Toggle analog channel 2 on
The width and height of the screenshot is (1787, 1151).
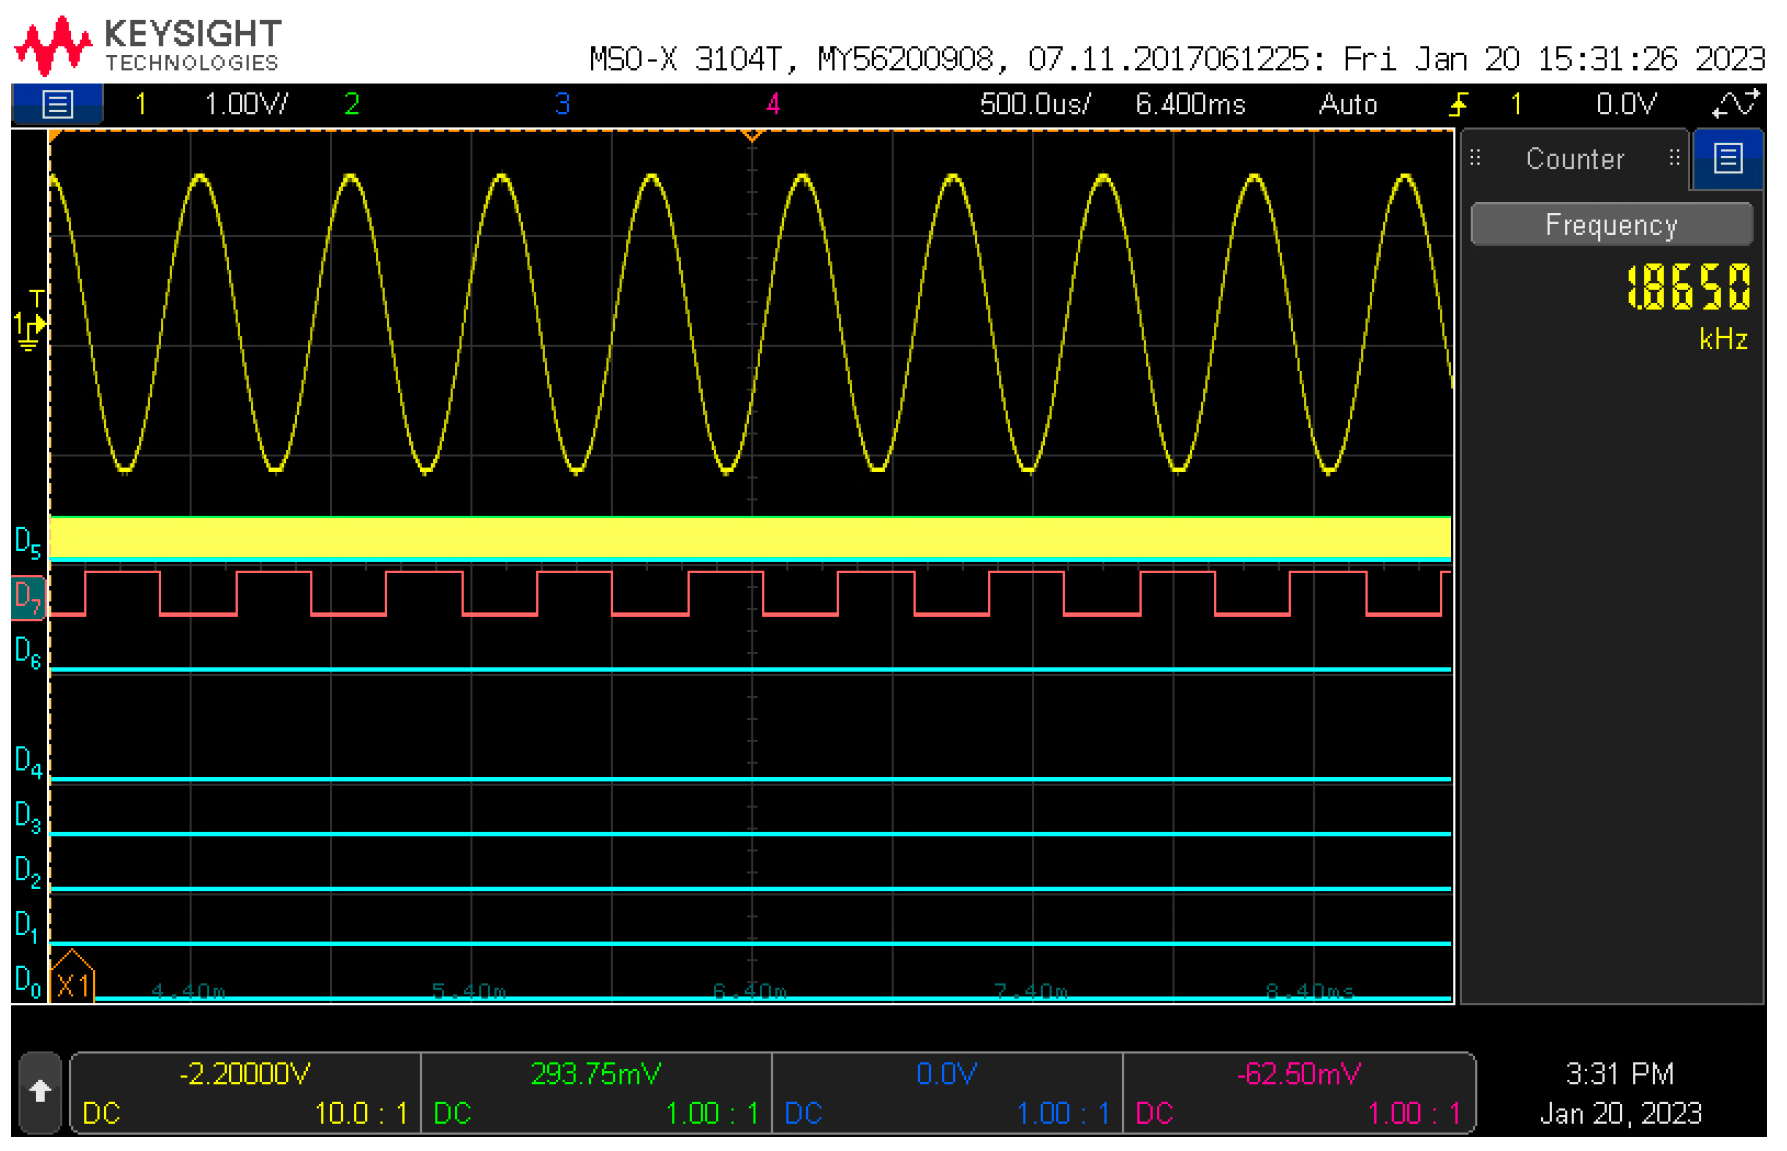(352, 104)
